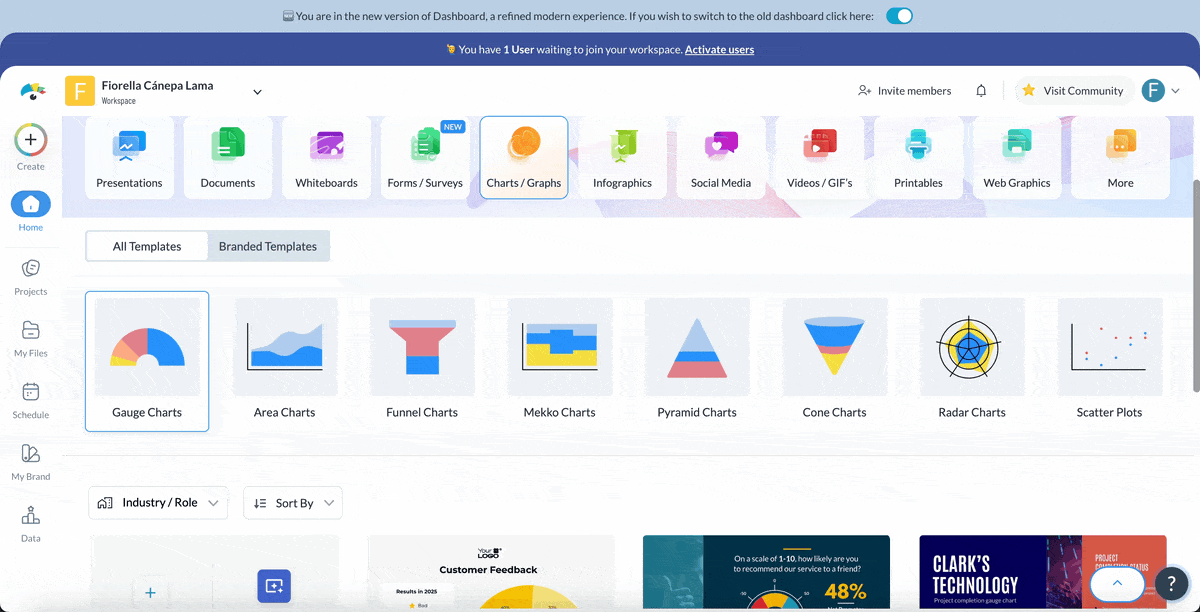The height and width of the screenshot is (612, 1200).
Task: Select the Presentations category tile
Action: [129, 157]
